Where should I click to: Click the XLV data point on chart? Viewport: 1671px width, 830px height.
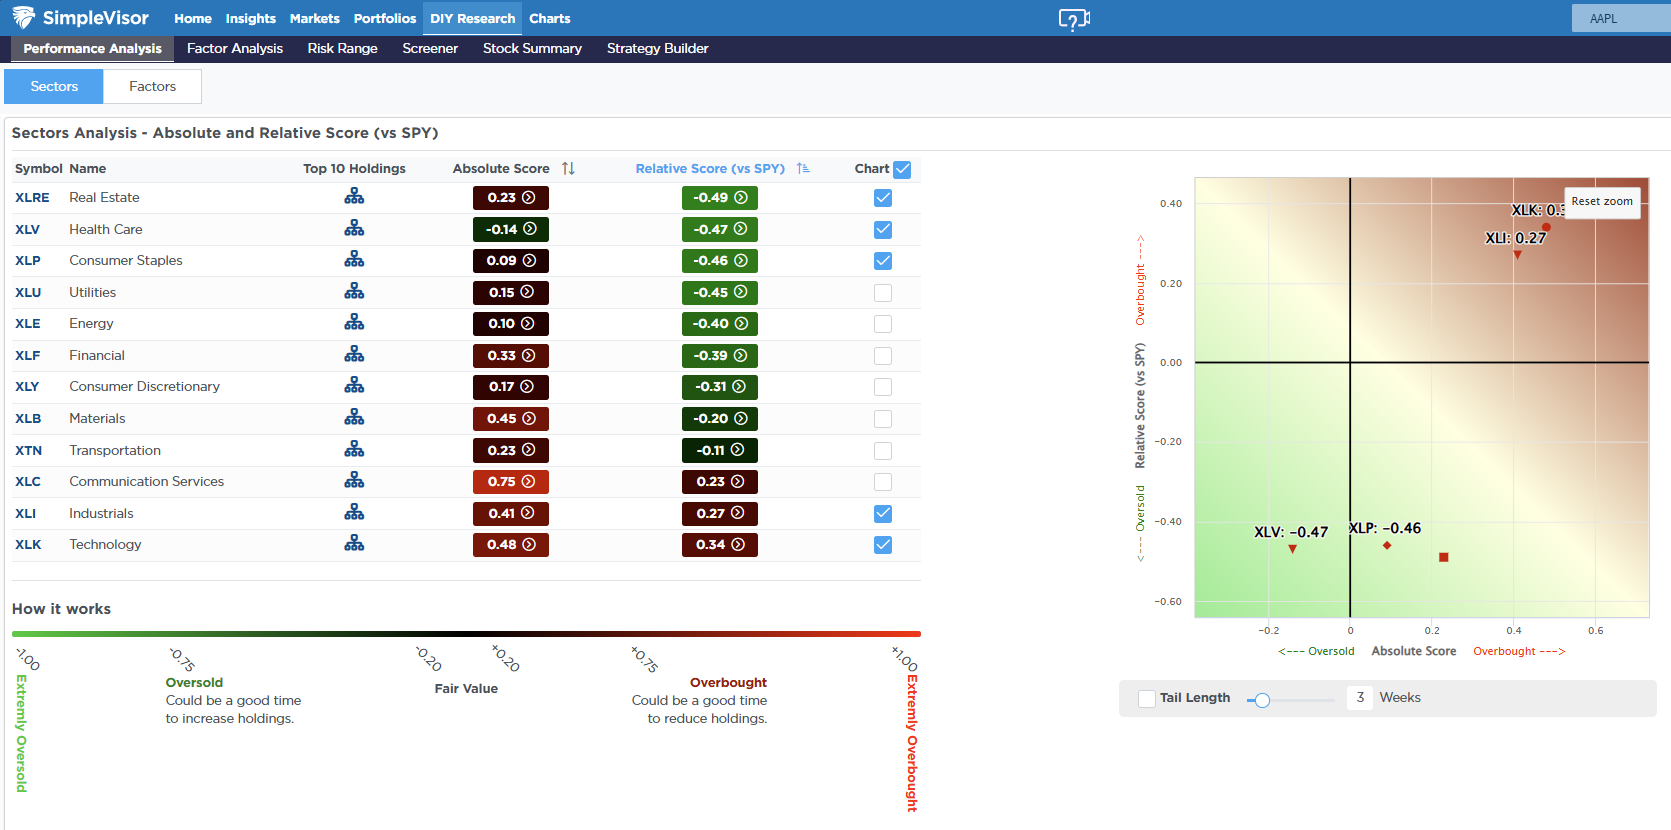[1293, 549]
